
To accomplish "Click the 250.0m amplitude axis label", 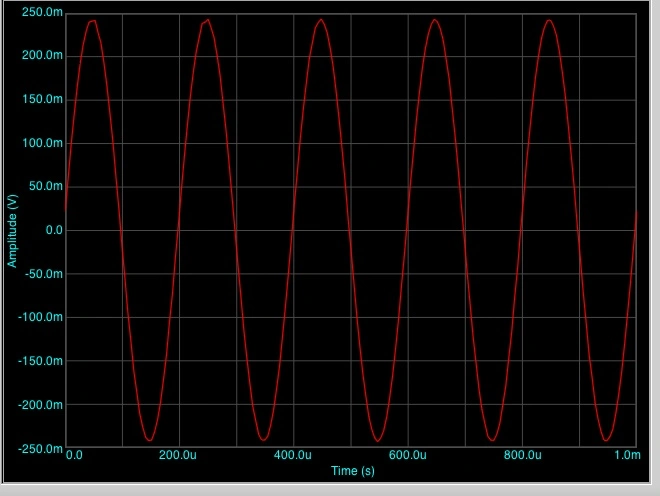I will point(42,12).
